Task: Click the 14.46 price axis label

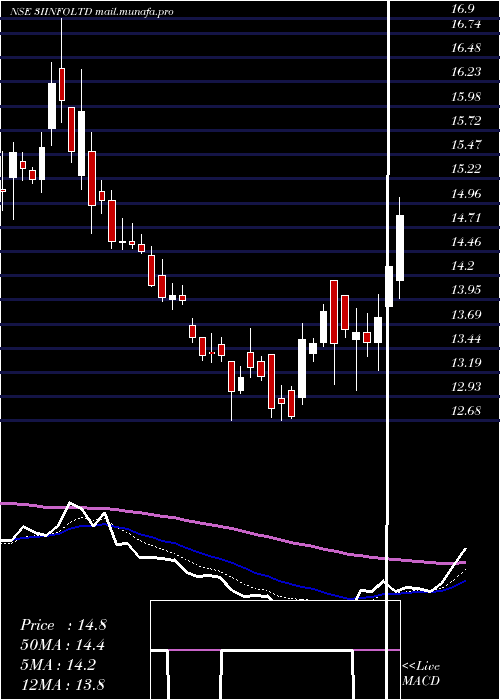Action: coord(466,242)
